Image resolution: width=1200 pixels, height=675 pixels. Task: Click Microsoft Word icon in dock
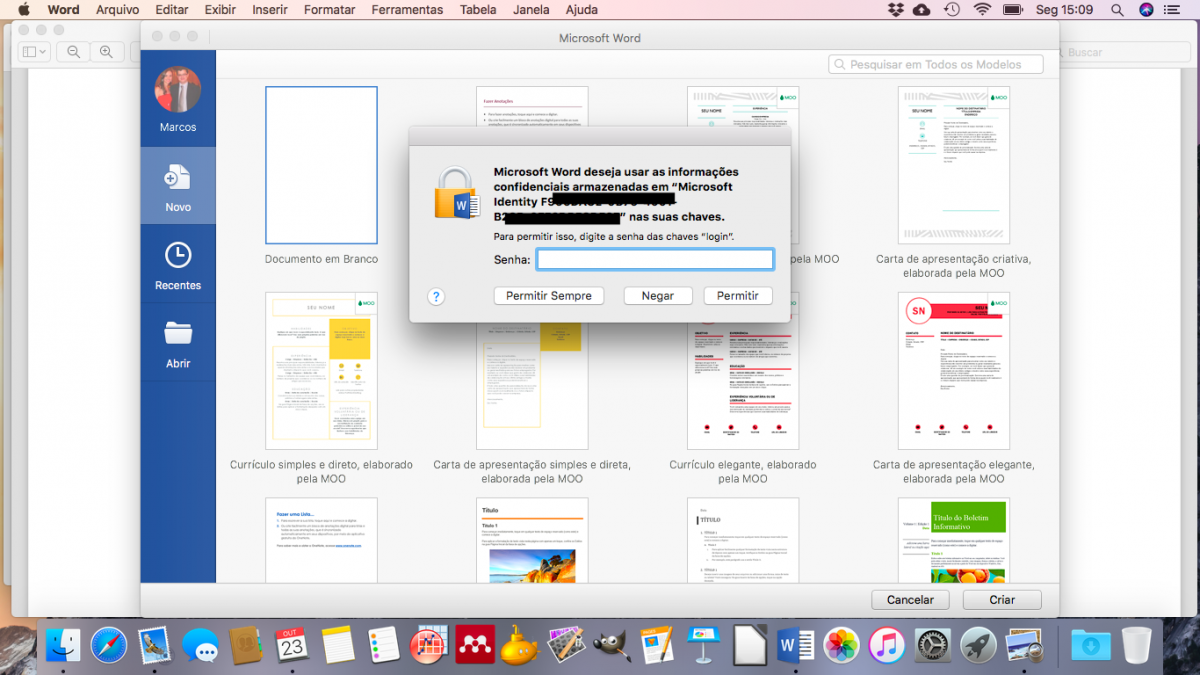(796, 645)
